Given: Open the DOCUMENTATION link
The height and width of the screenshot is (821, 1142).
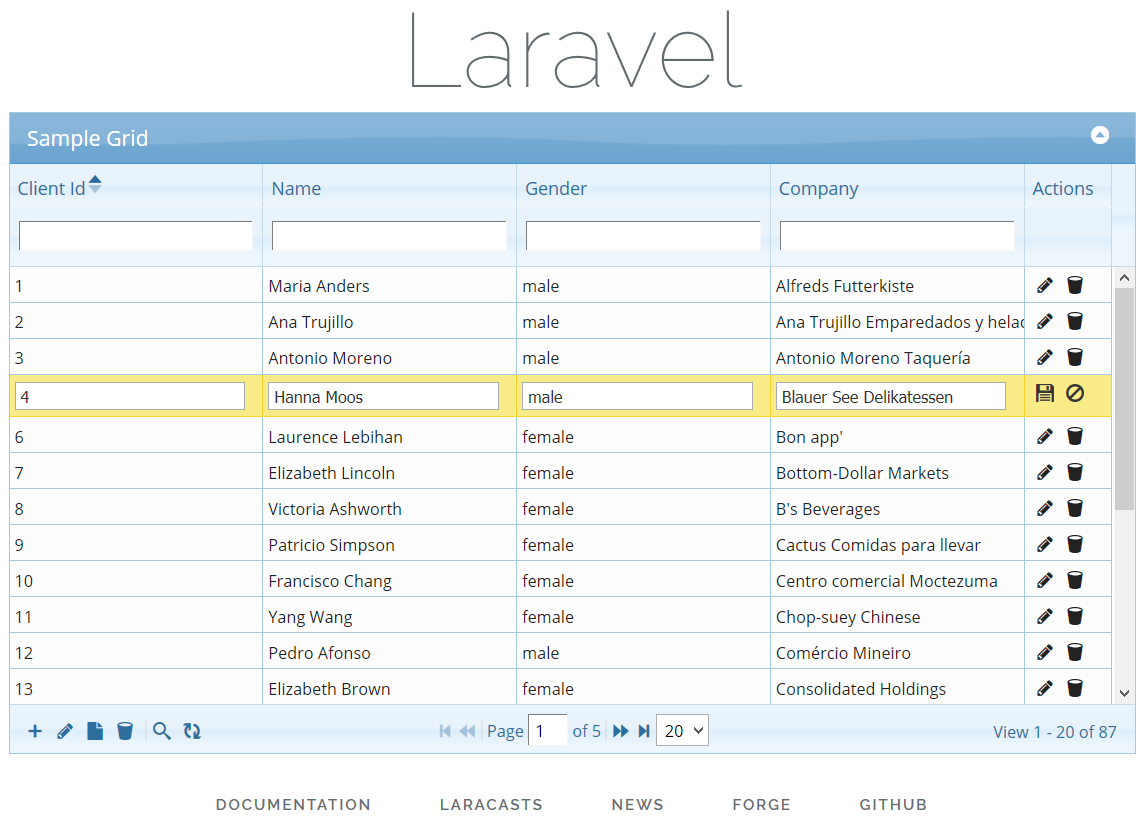Looking at the screenshot, I should [x=293, y=804].
